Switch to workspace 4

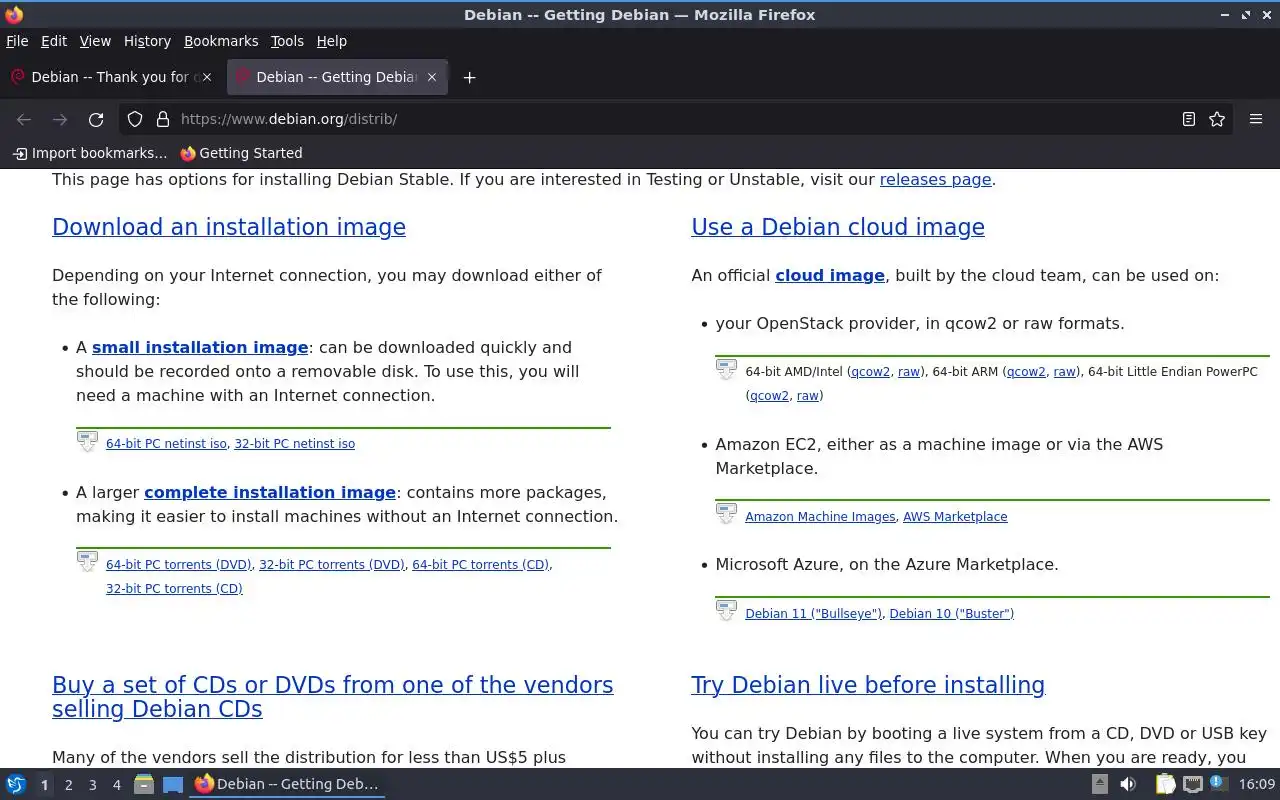116,785
